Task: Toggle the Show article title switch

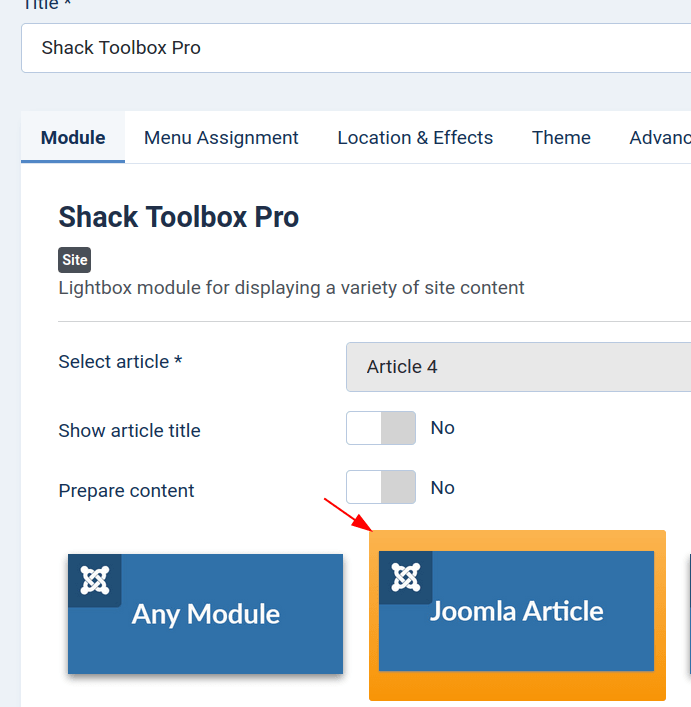Action: (x=381, y=428)
